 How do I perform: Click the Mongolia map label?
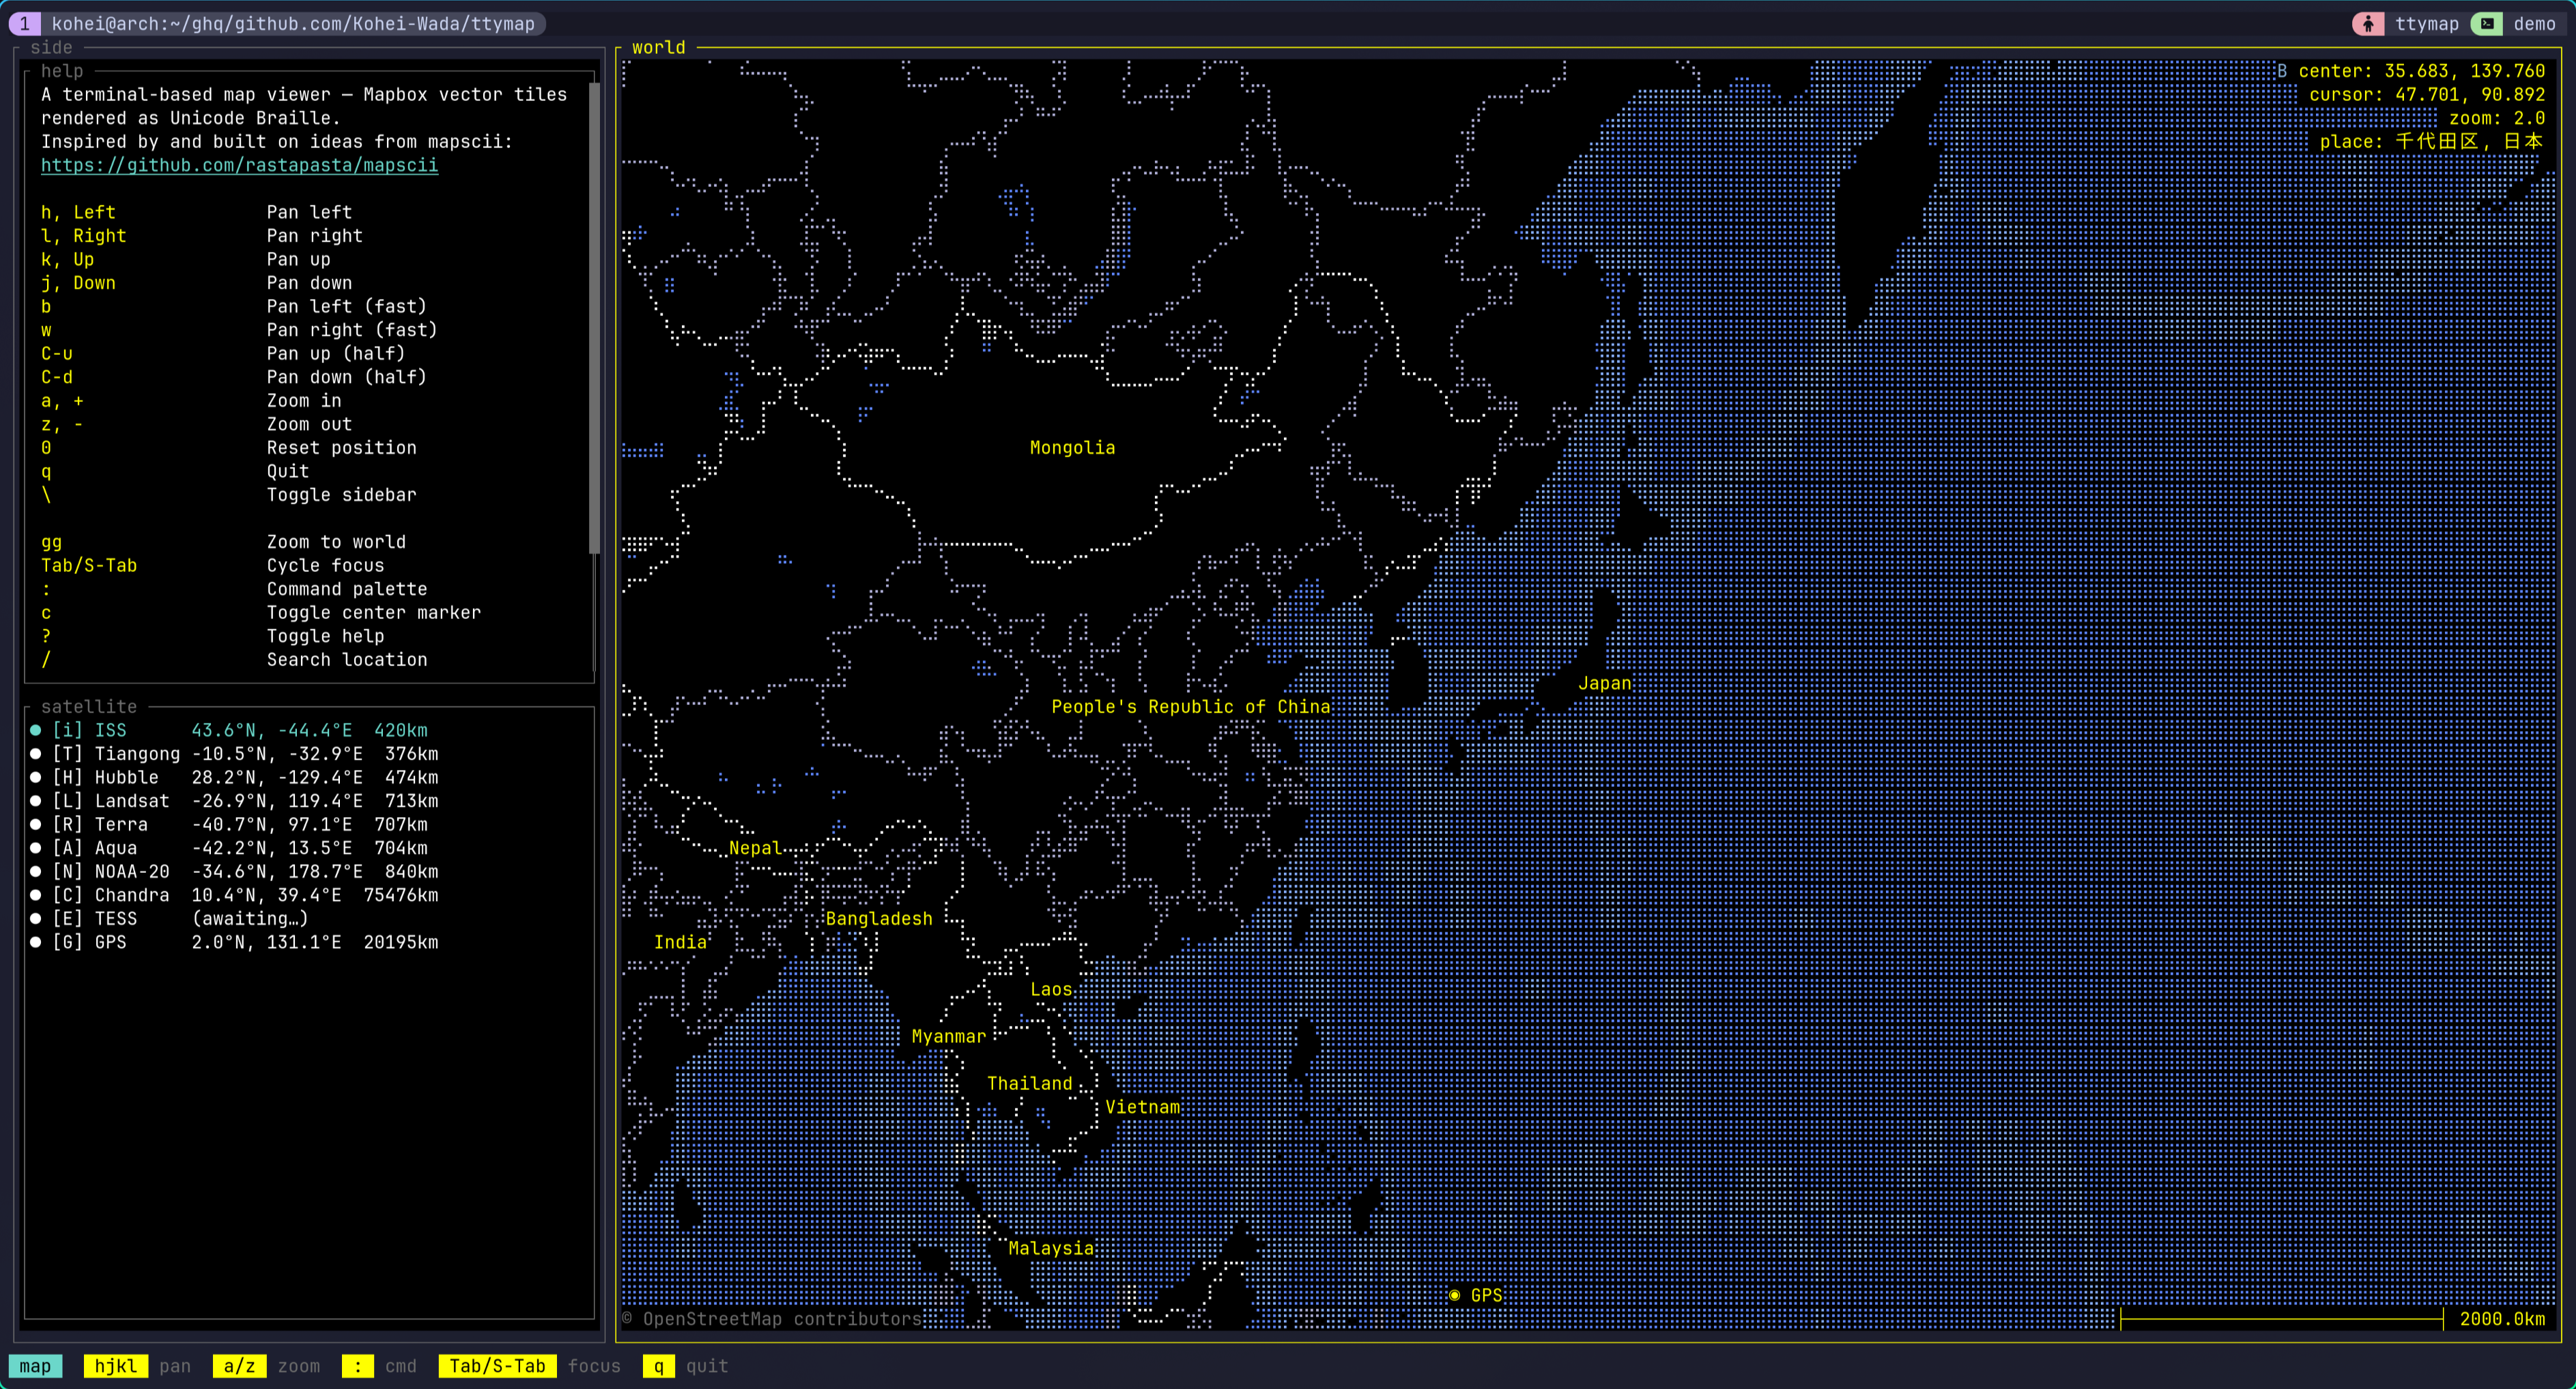click(x=1072, y=448)
